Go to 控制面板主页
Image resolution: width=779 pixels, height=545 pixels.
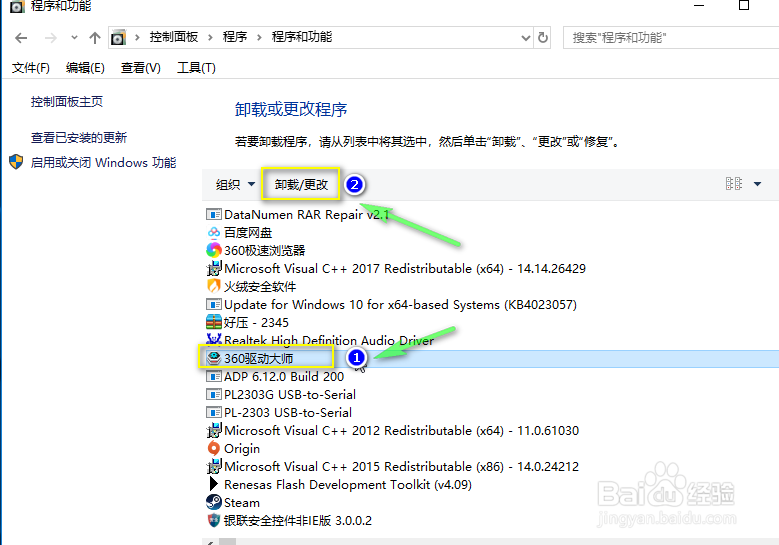point(67,102)
